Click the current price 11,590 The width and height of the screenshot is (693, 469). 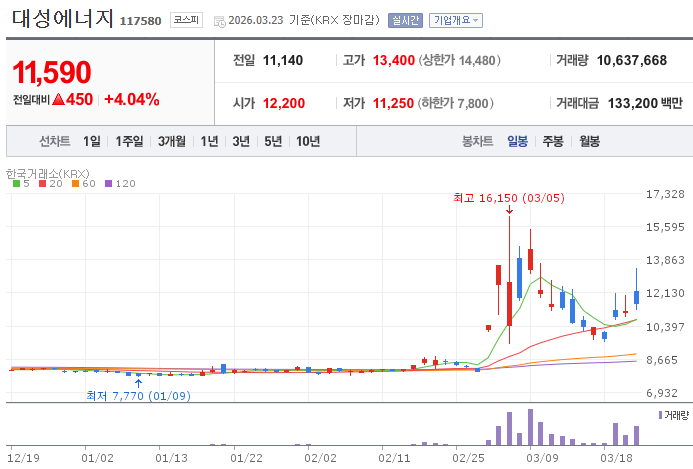(52, 72)
